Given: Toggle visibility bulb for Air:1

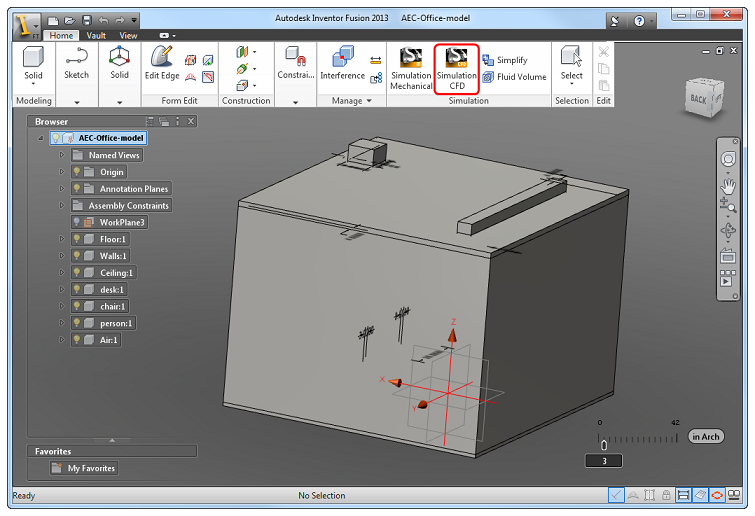Looking at the screenshot, I should [x=77, y=340].
